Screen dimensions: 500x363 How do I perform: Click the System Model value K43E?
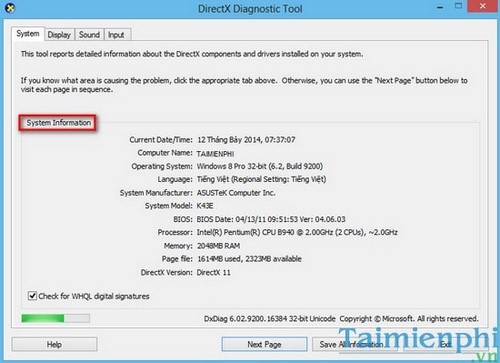pyautogui.click(x=205, y=206)
